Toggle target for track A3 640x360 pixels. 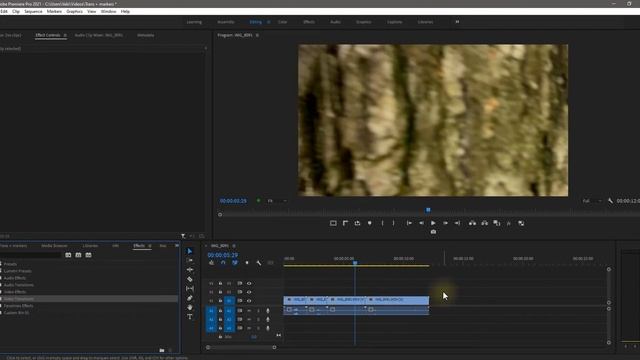(229, 328)
